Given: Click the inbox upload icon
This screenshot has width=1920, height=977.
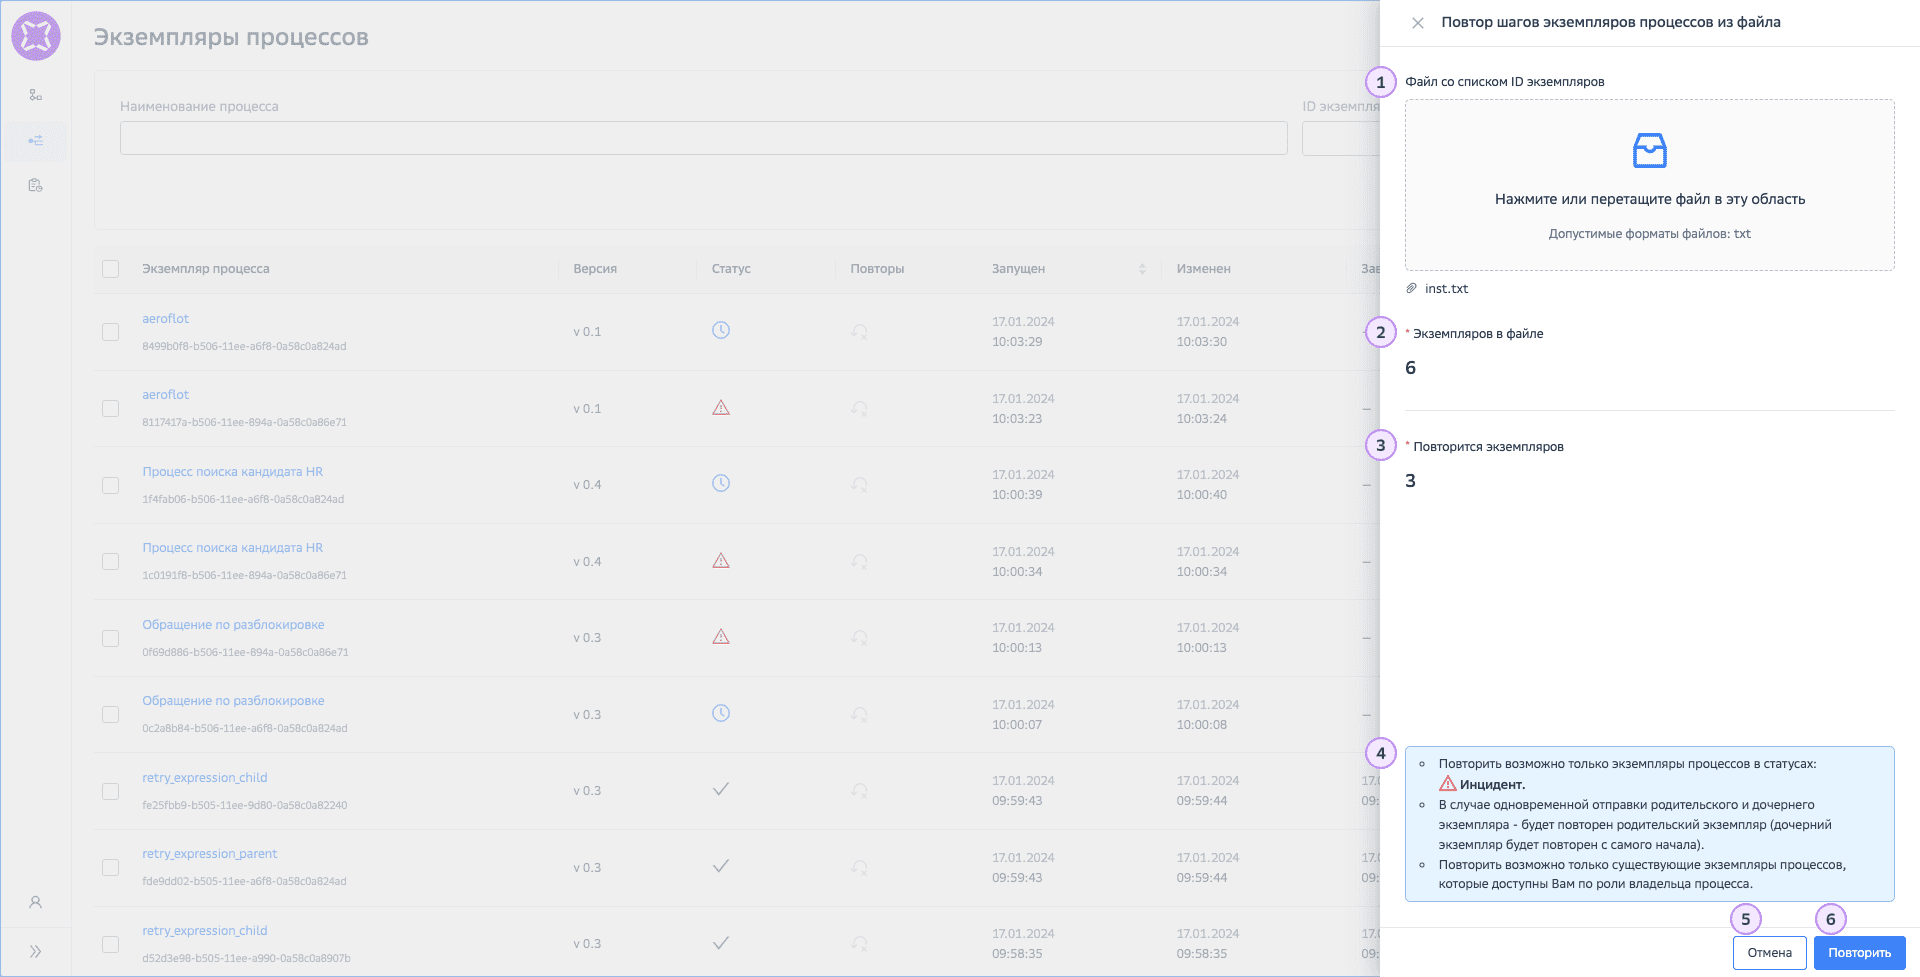Looking at the screenshot, I should 1649,151.
